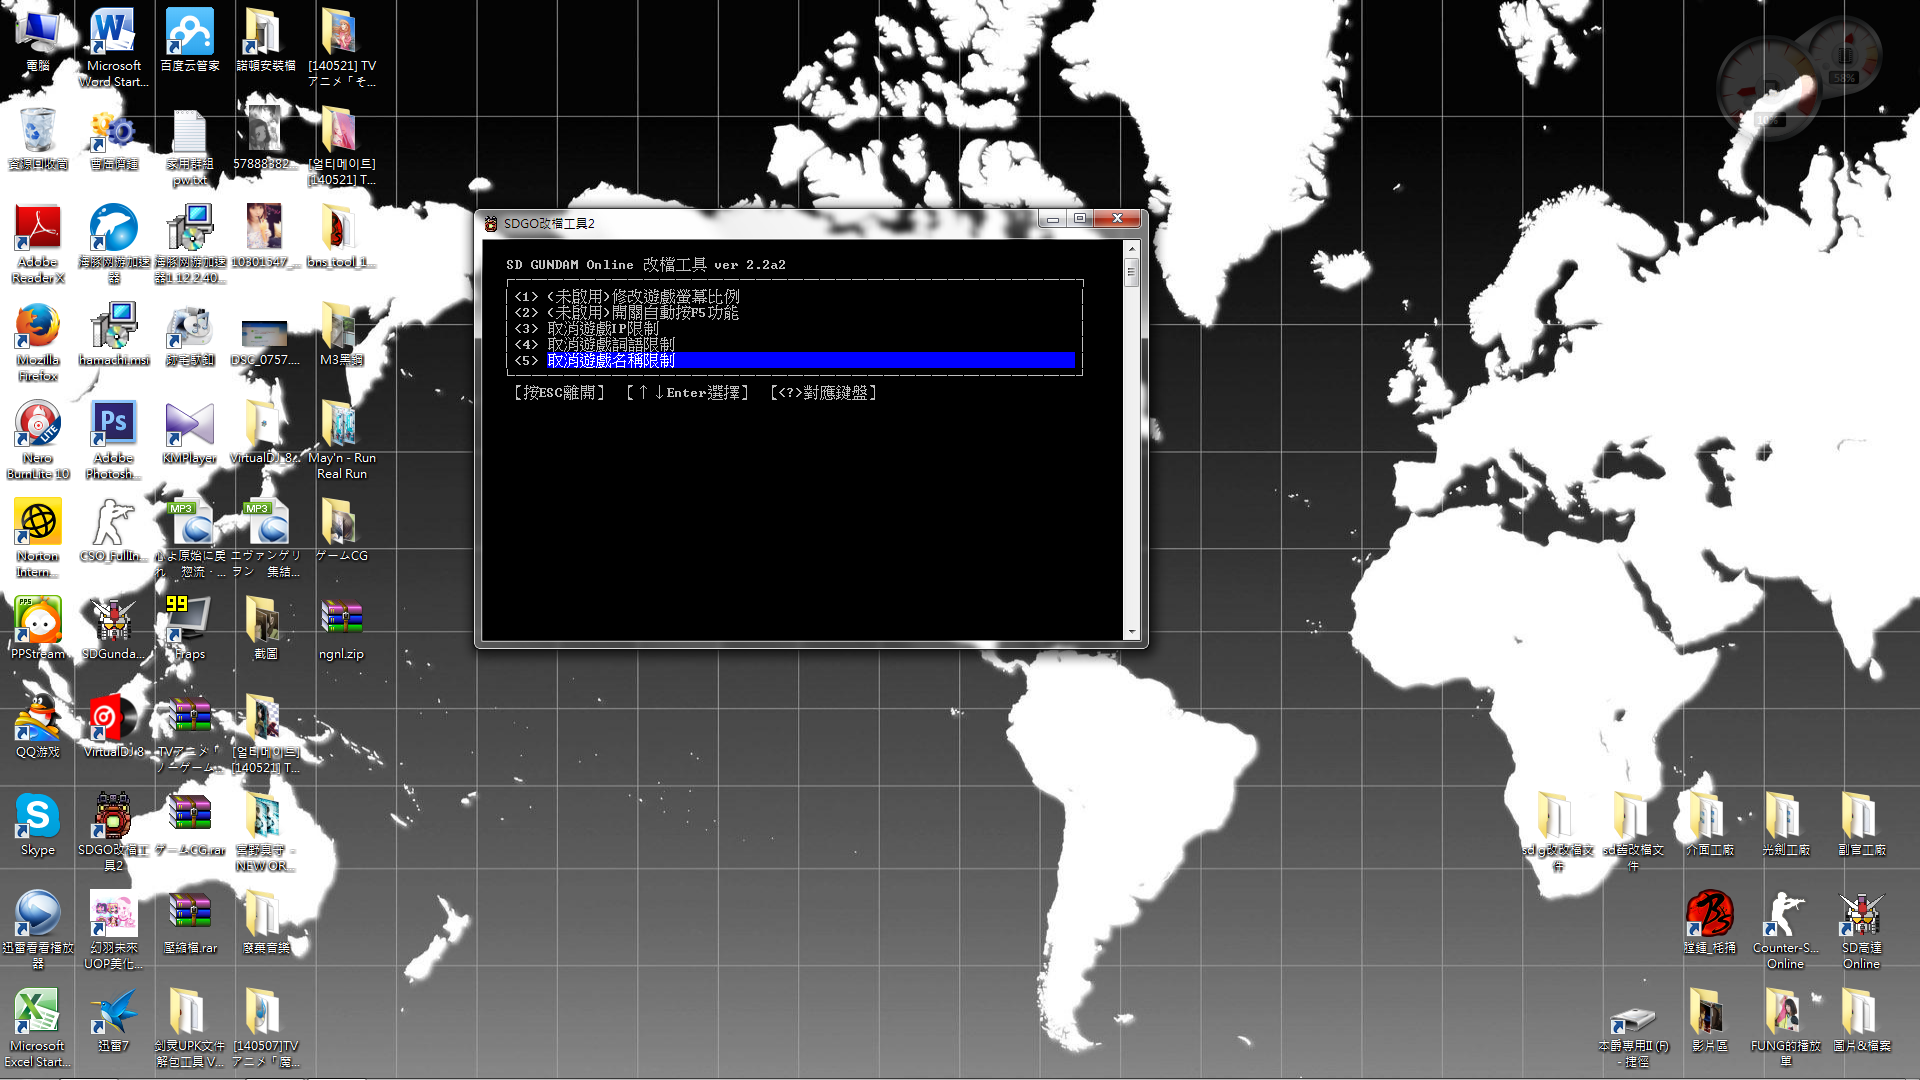The image size is (1920, 1080).
Task: Select the KMPlayer shortcut icon
Action: 189,425
